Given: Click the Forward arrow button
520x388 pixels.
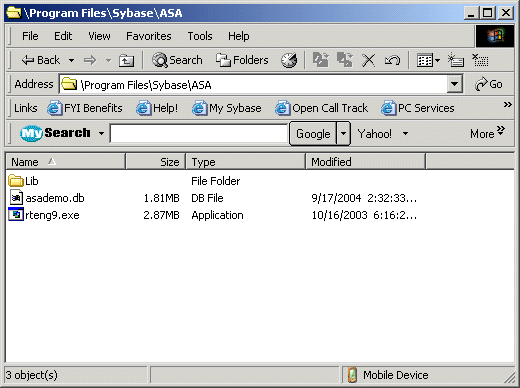Looking at the screenshot, I should click(89, 61).
